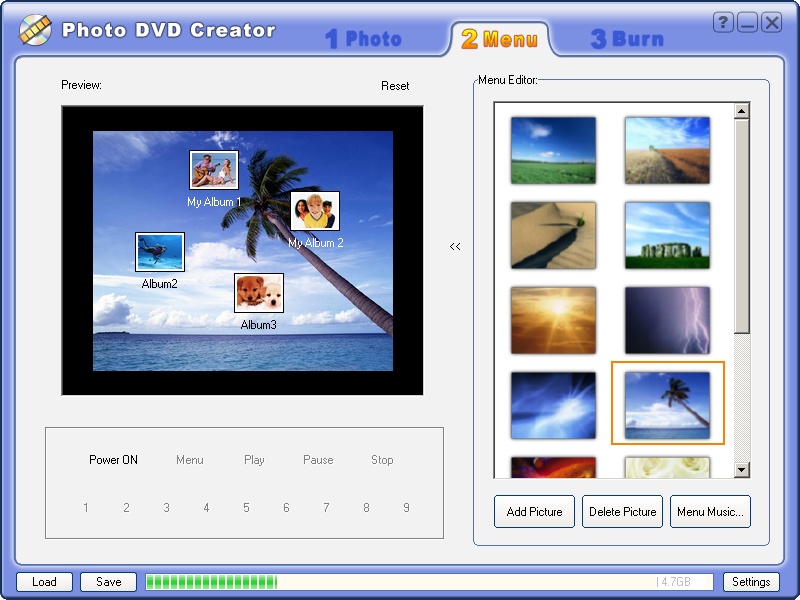Click the Reset link above preview
The height and width of the screenshot is (600, 800).
point(395,86)
